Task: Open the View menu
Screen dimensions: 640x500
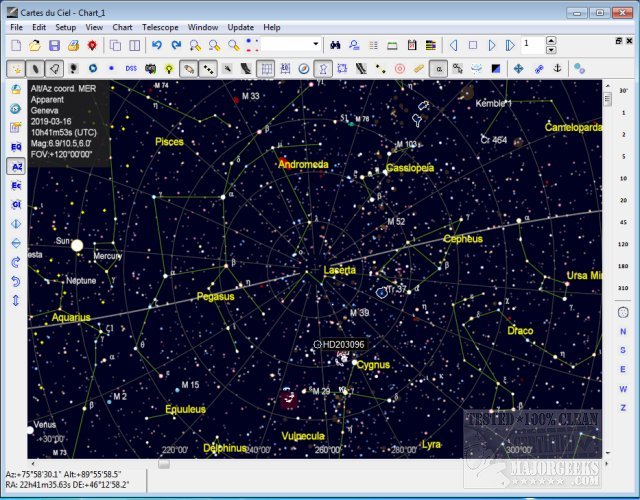Action: [94, 27]
